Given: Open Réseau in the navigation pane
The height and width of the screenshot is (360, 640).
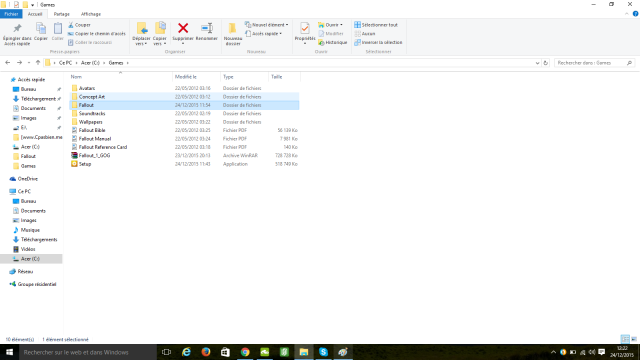Looking at the screenshot, I should point(25,271).
